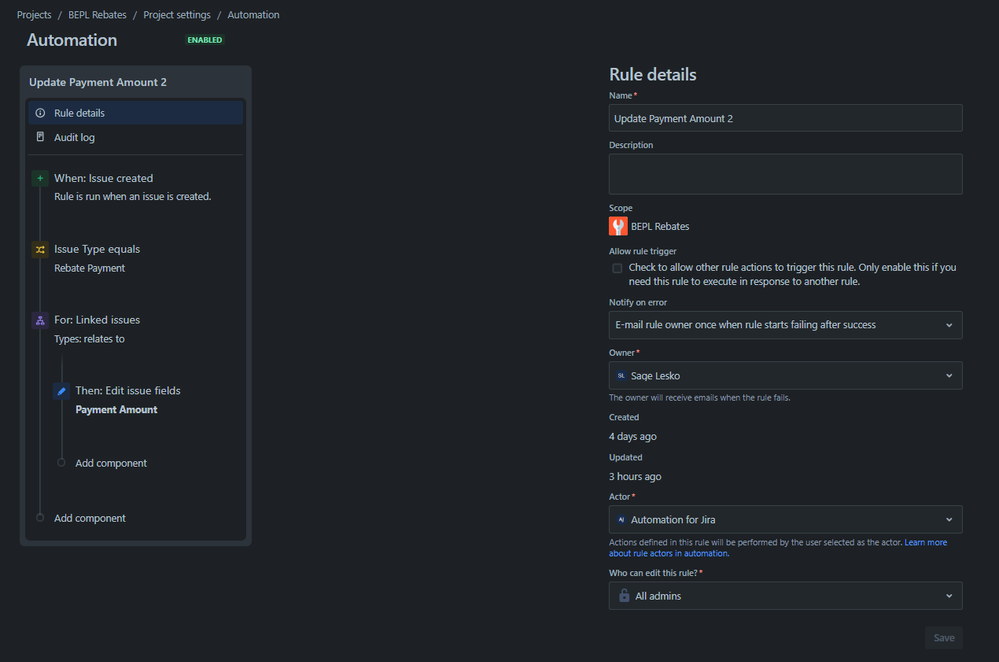The image size is (999, 662).
Task: Go to Projects in the breadcrumb
Action: 34,15
